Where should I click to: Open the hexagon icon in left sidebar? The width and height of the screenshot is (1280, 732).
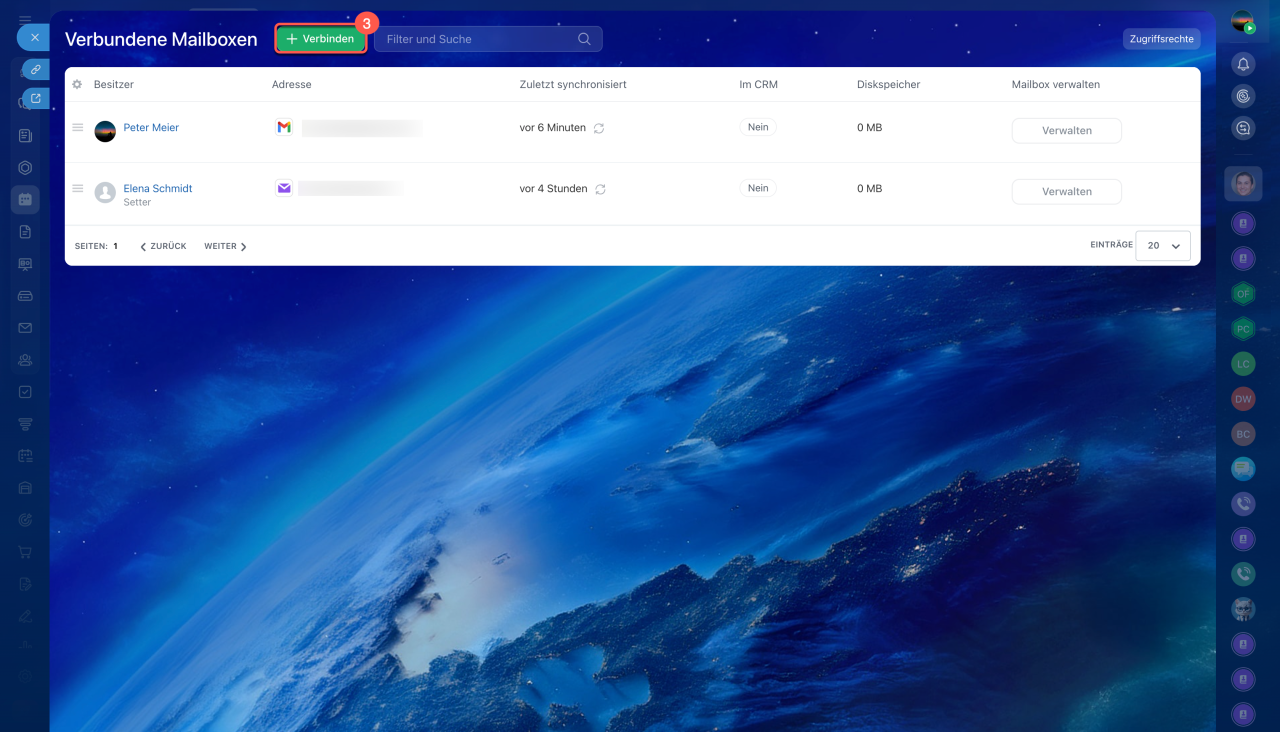point(25,168)
